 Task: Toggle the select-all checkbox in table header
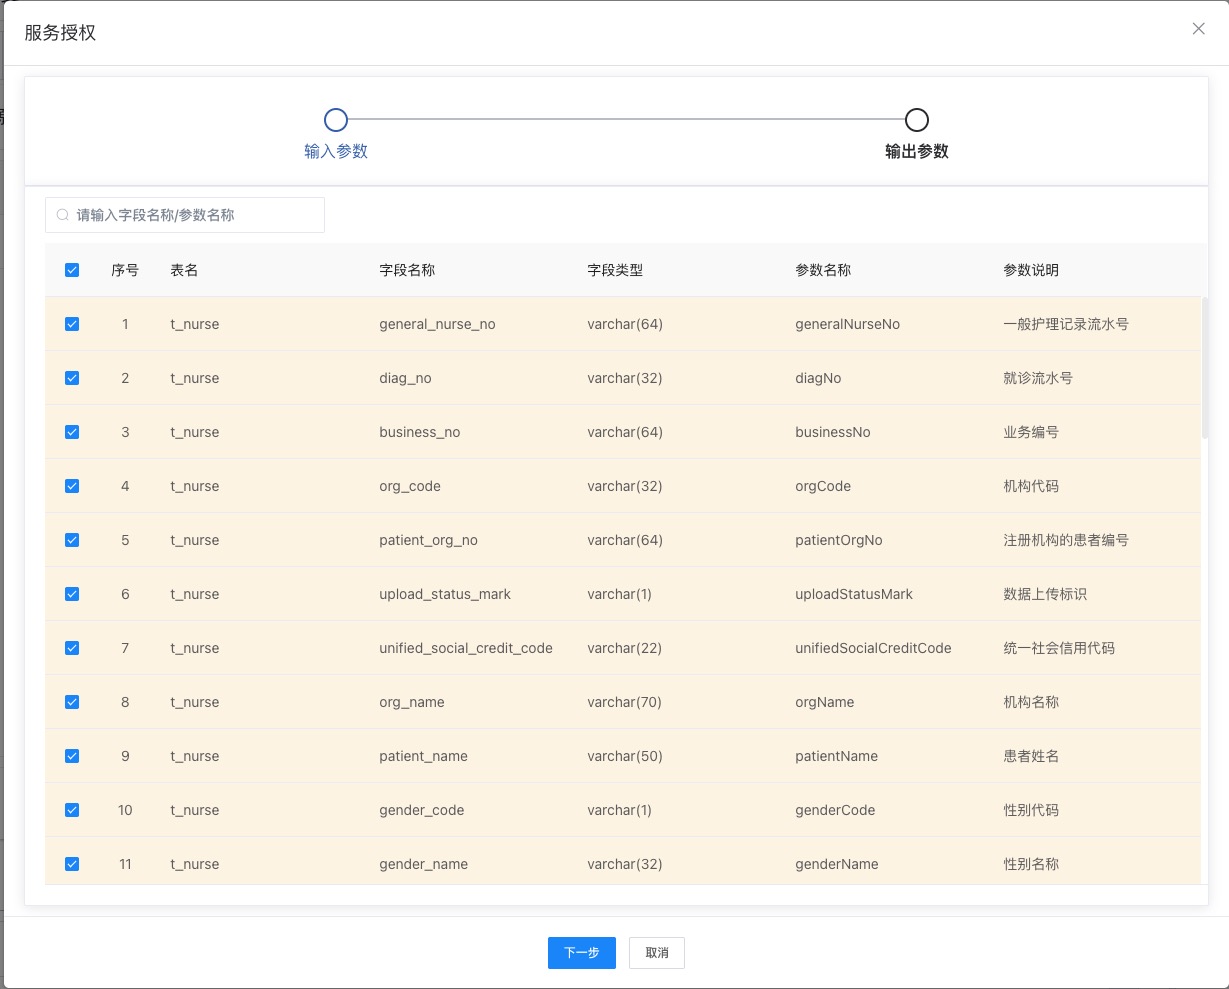[x=72, y=270]
